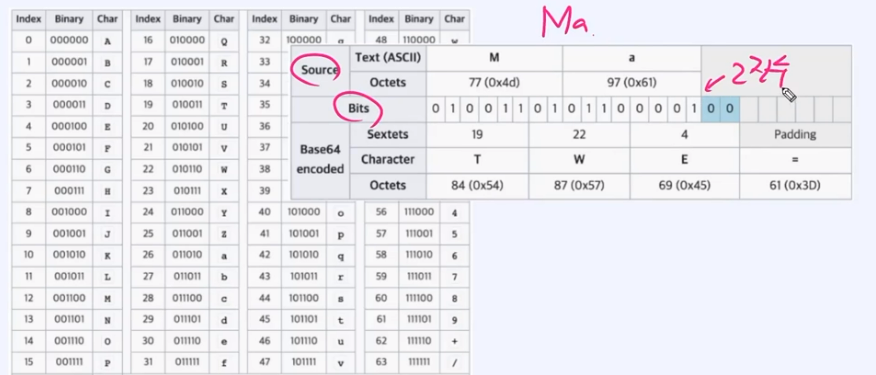Click index number '31' cell
This screenshot has width=876, height=375.
coord(148,362)
